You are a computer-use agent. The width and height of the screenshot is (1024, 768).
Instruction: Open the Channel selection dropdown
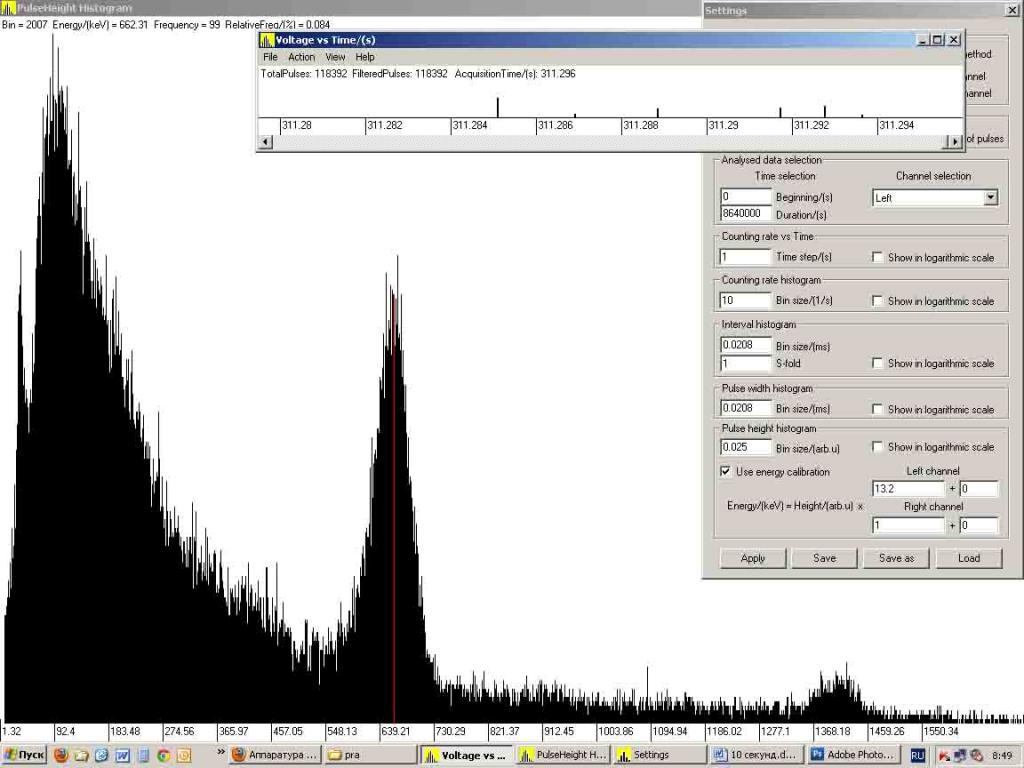click(x=990, y=198)
